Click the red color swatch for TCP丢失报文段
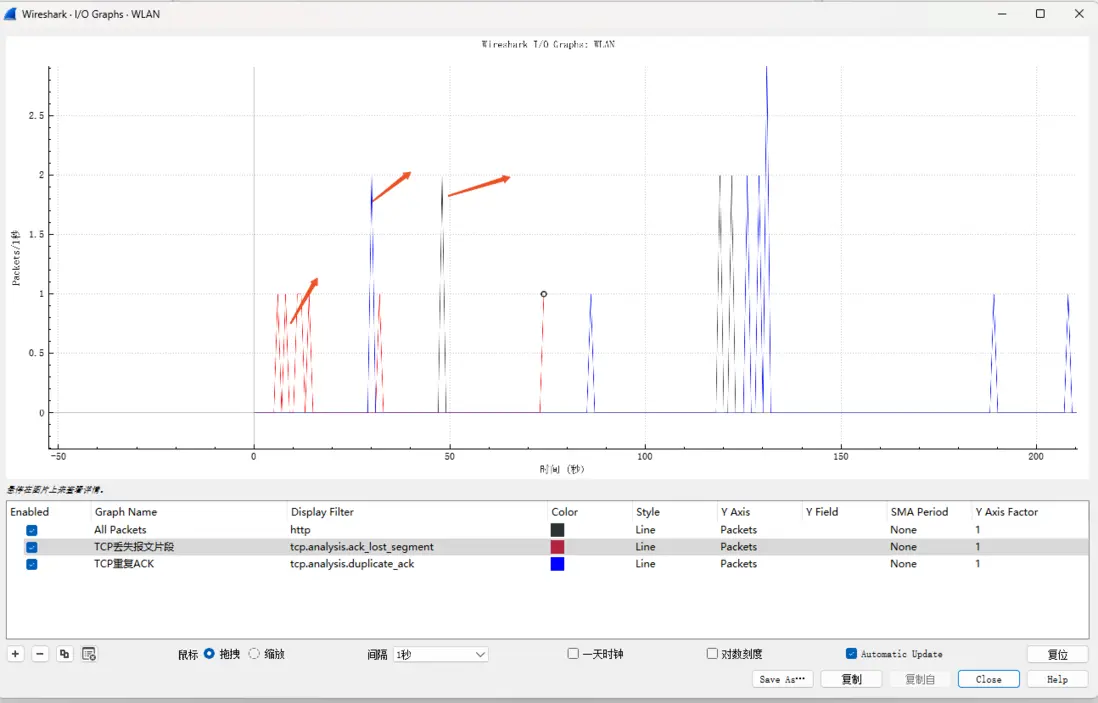 click(x=558, y=547)
